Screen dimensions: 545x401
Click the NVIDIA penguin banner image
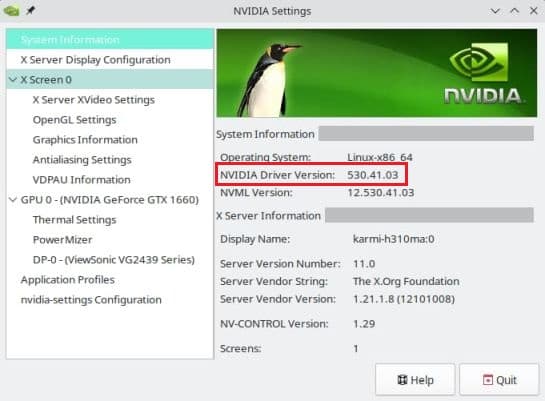377,73
